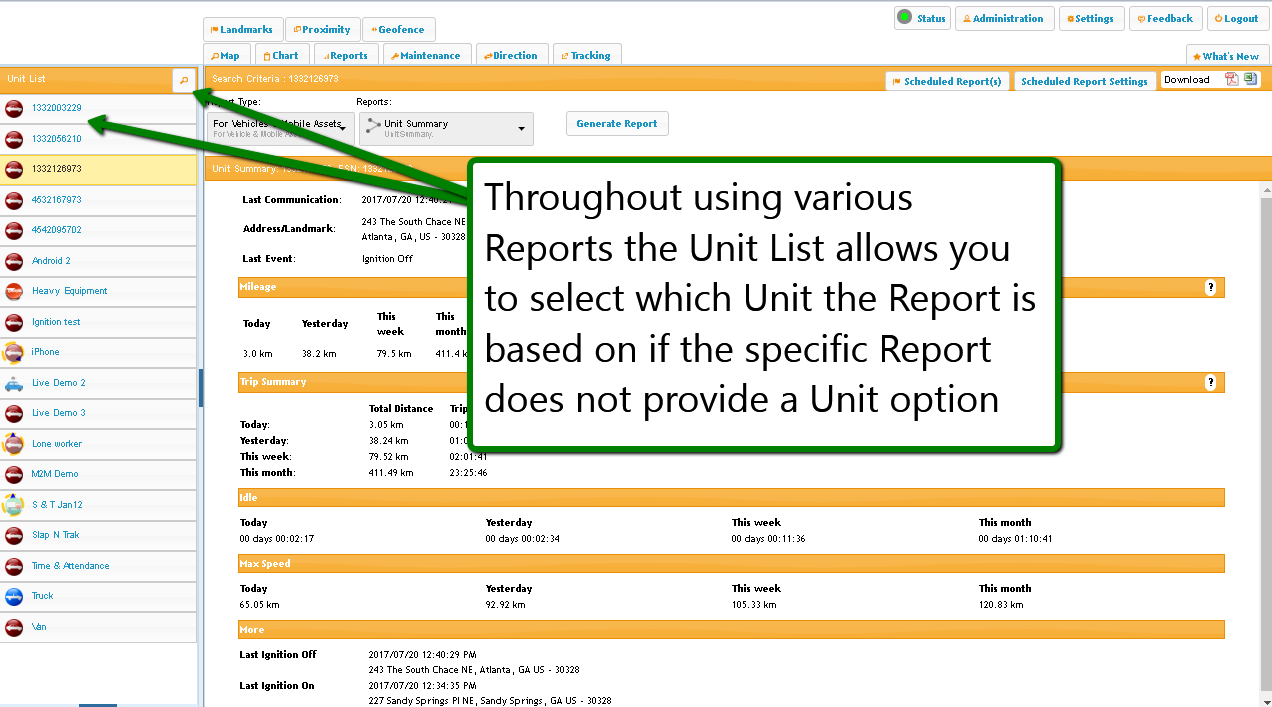
Task: Open Scheduled Report Settings
Action: [1084, 82]
